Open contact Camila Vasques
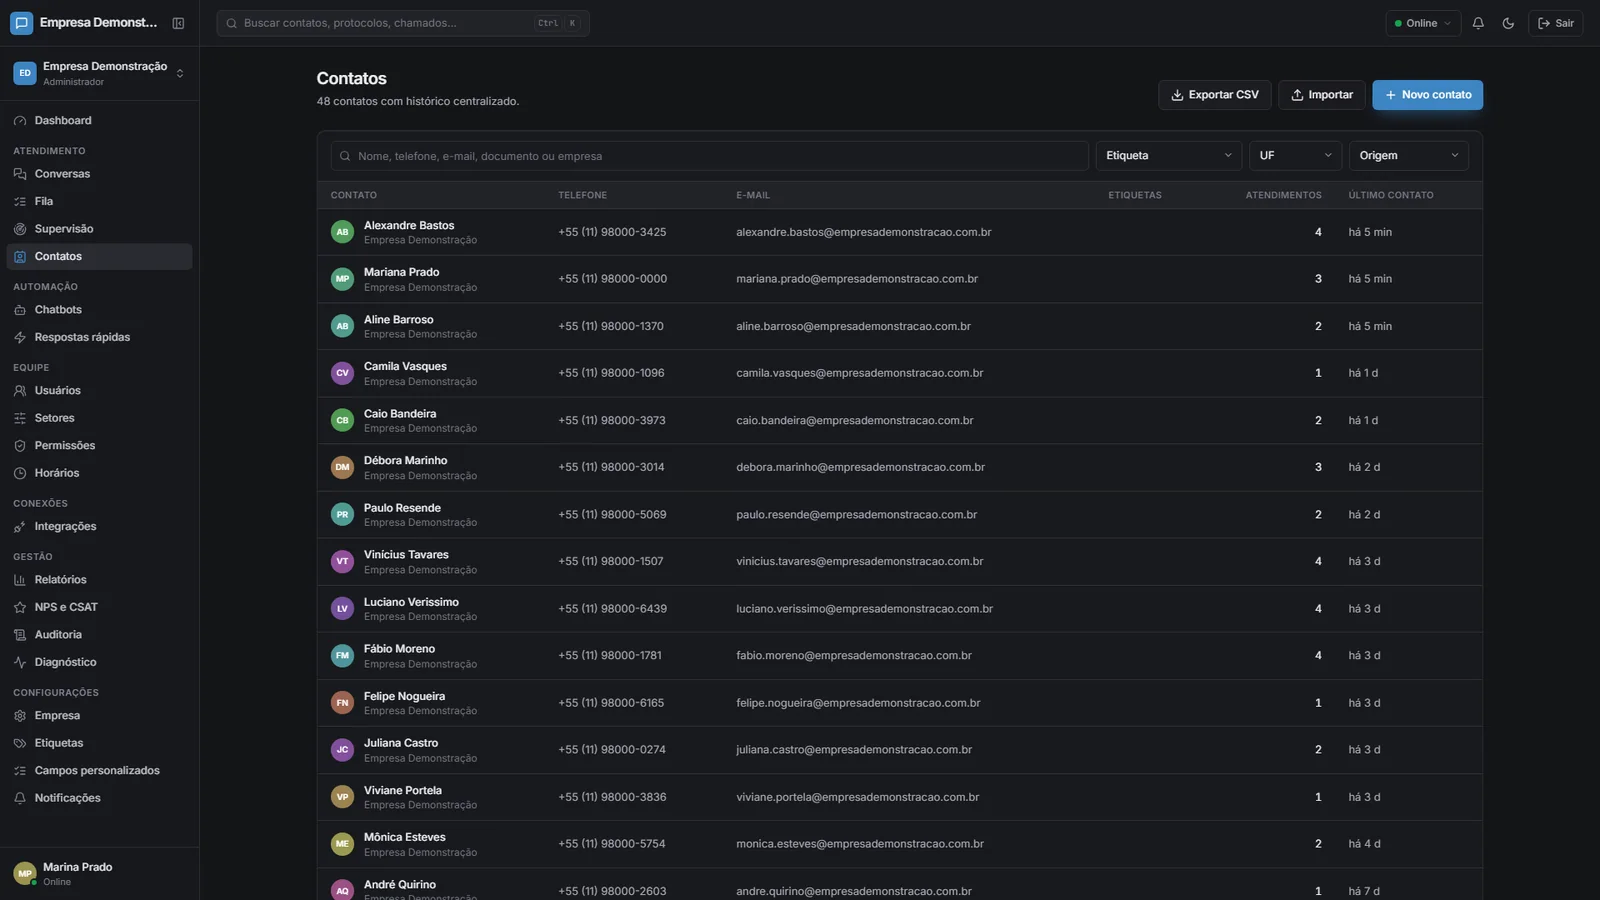This screenshot has width=1600, height=900. click(x=899, y=373)
